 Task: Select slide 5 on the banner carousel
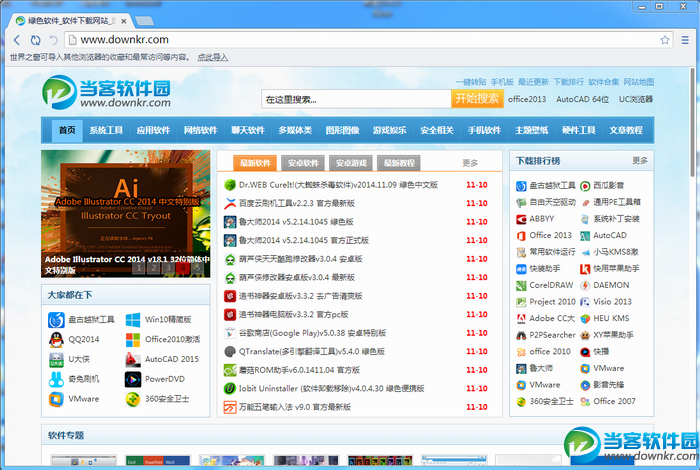tap(197, 268)
